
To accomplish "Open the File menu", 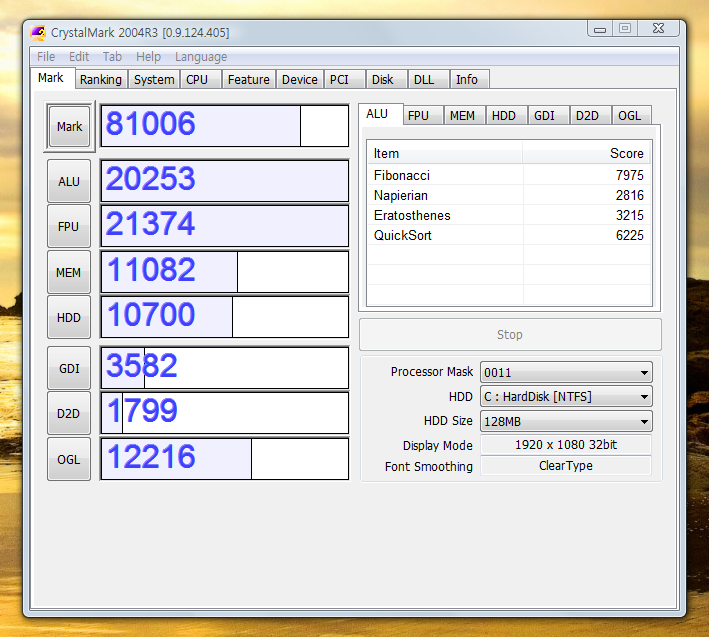I will click(46, 57).
